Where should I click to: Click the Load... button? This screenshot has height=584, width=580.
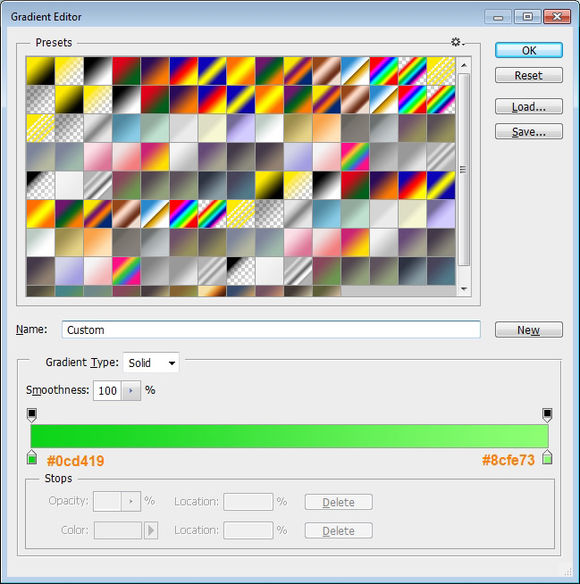[x=529, y=107]
